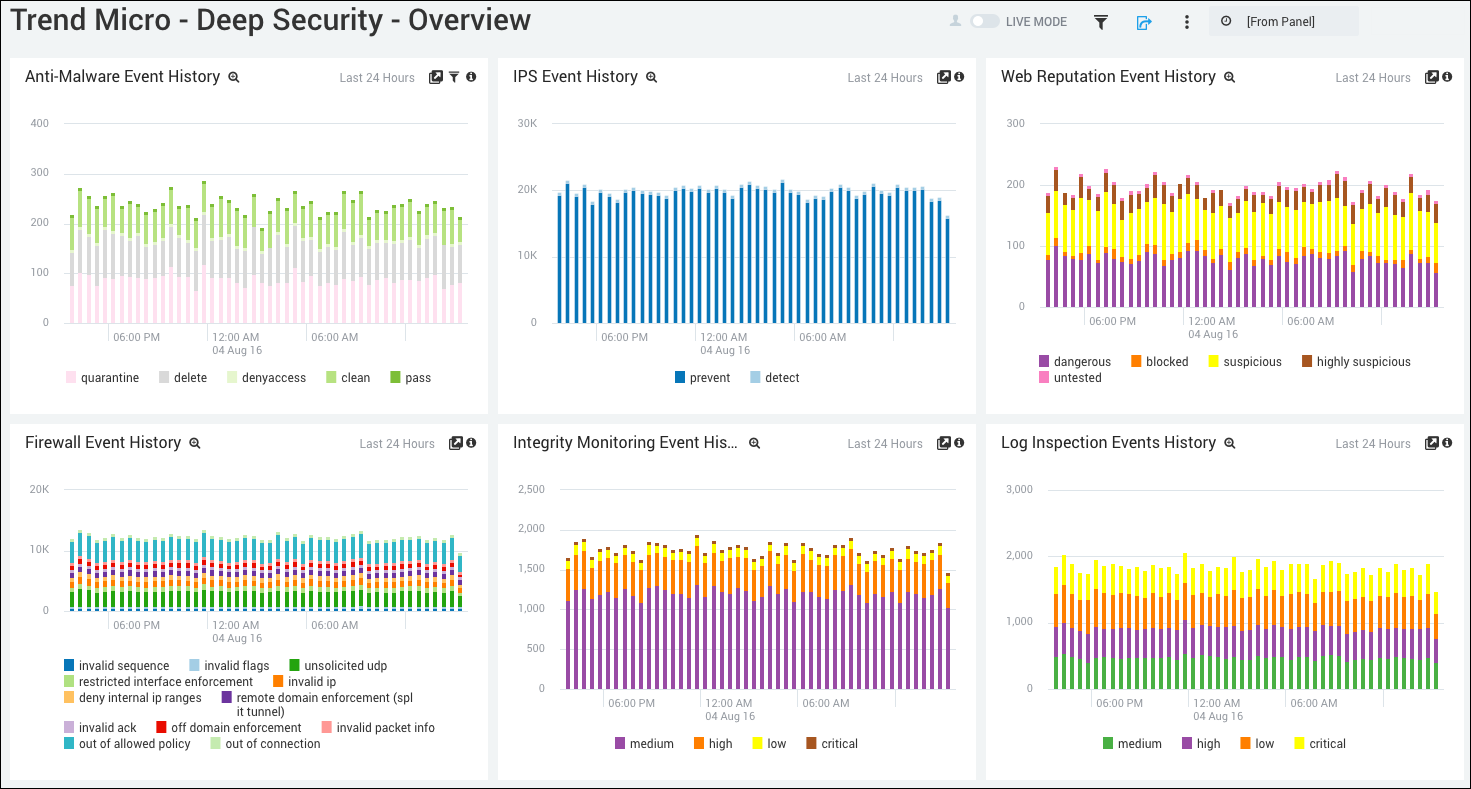This screenshot has width=1471, height=789.
Task: Click the info icon on Log Inspection Events History
Action: click(x=1448, y=443)
